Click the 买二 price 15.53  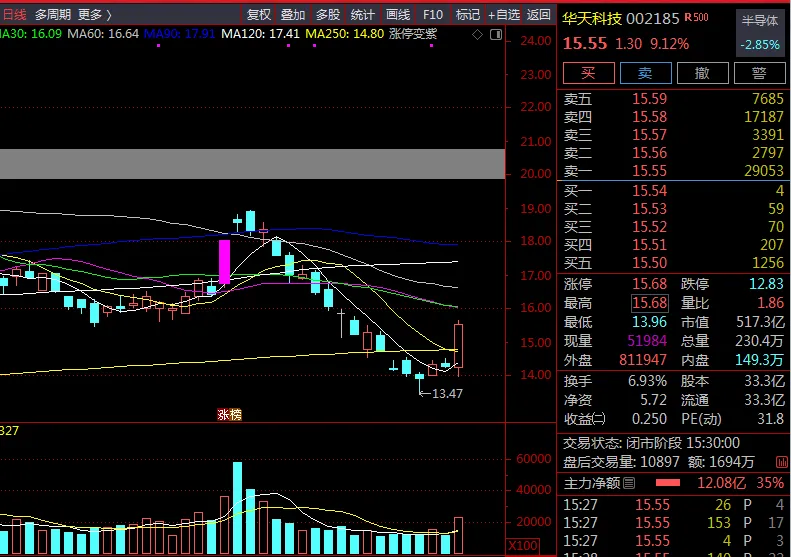click(650, 208)
